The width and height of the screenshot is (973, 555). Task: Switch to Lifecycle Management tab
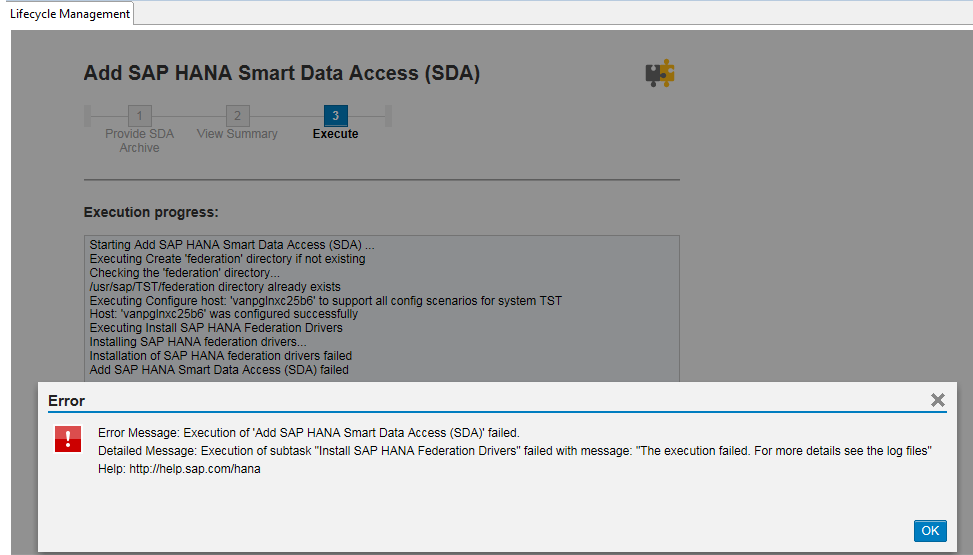(x=70, y=14)
